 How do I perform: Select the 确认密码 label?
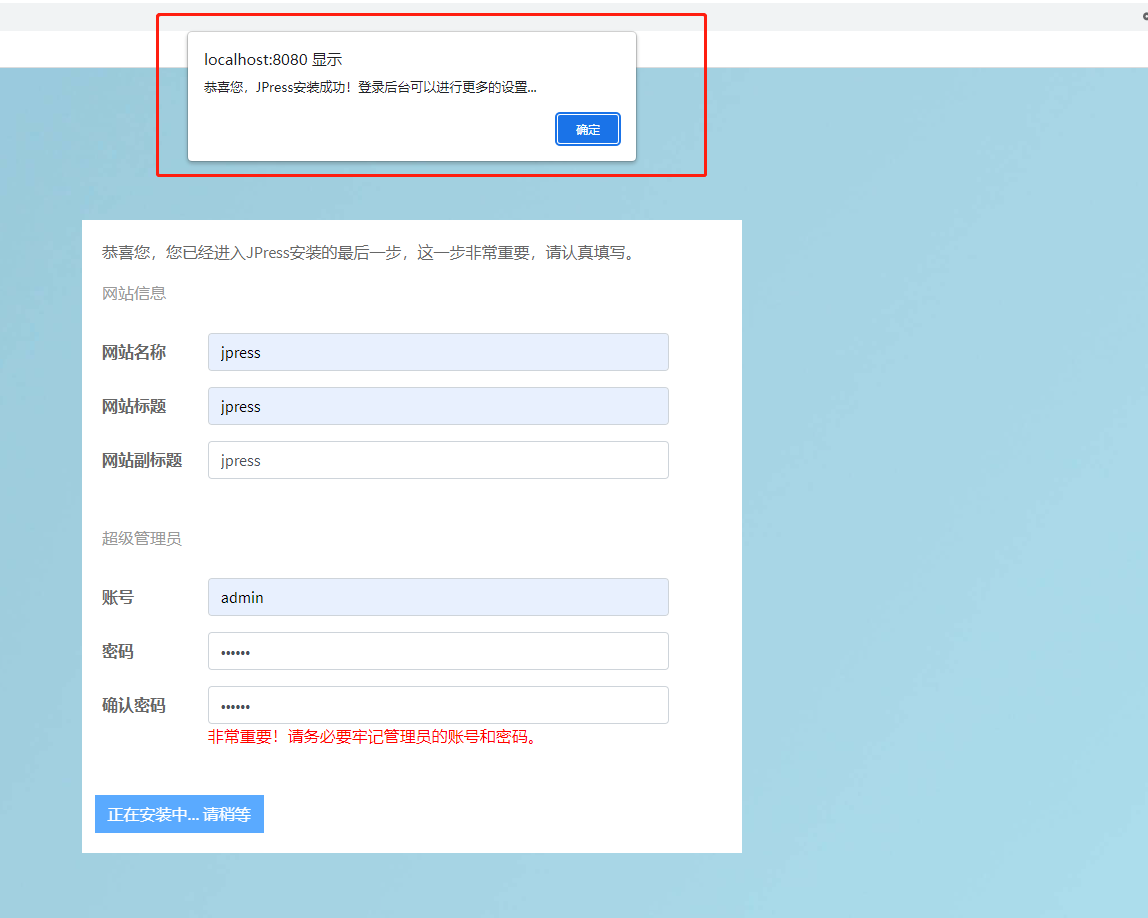pos(134,706)
